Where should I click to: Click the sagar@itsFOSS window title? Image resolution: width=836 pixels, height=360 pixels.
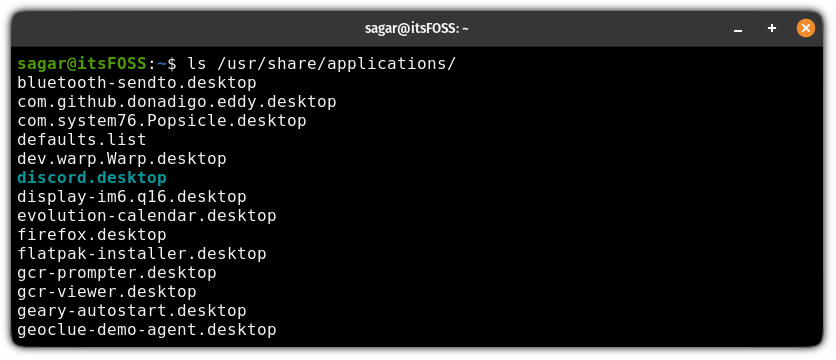(416, 29)
